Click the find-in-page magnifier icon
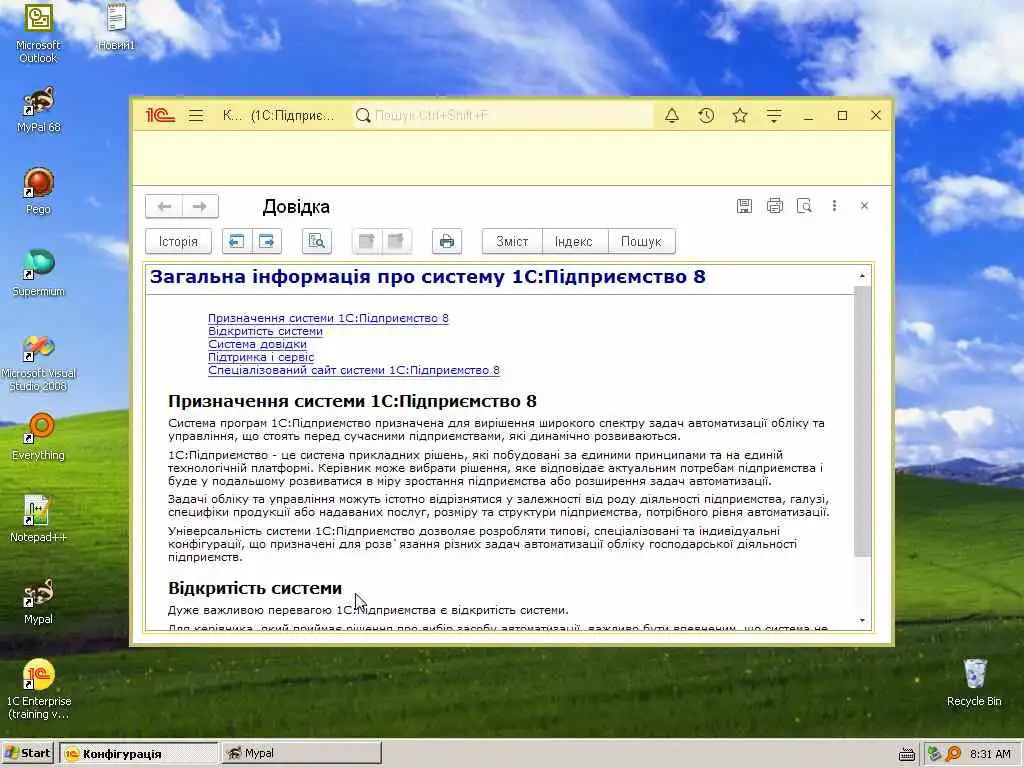 317,242
